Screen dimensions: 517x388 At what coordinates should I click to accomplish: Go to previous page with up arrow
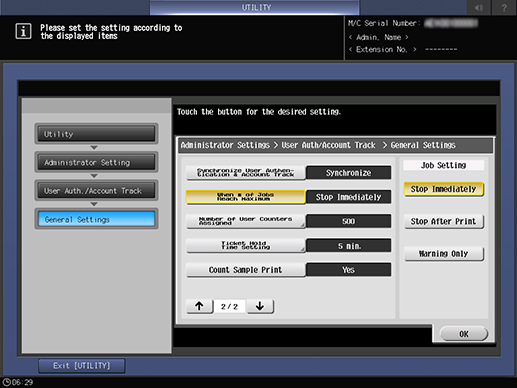click(x=199, y=306)
